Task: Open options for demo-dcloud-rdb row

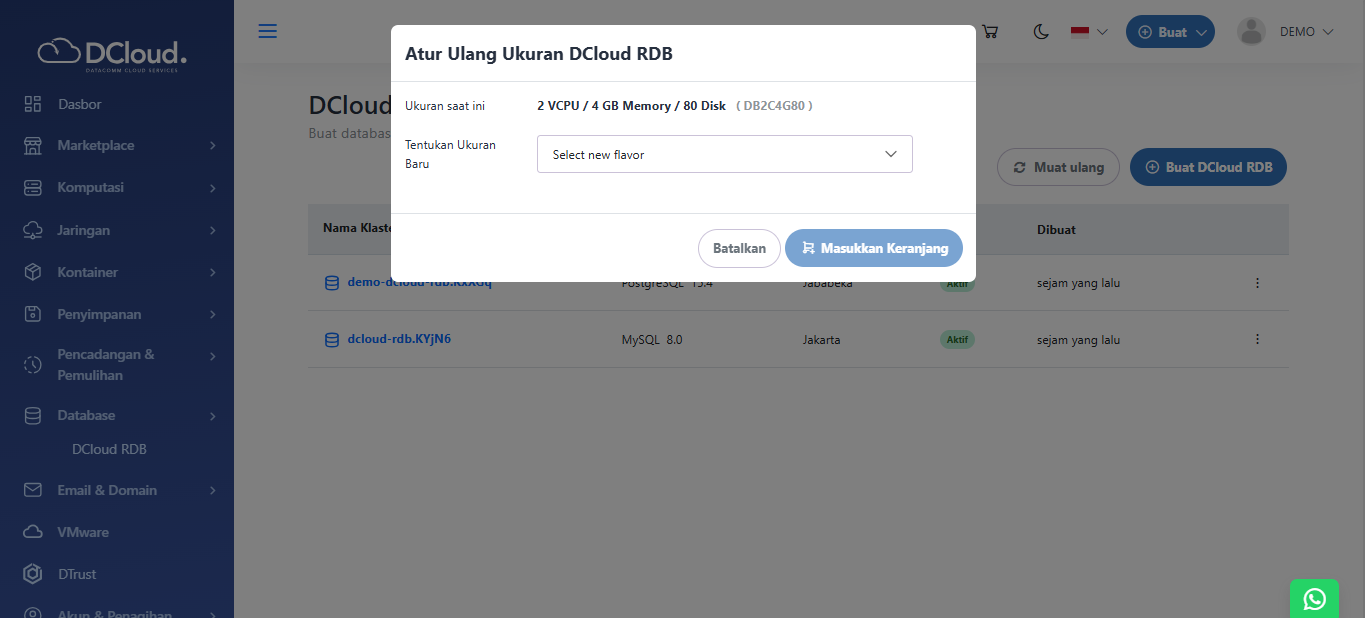Action: tap(1257, 283)
